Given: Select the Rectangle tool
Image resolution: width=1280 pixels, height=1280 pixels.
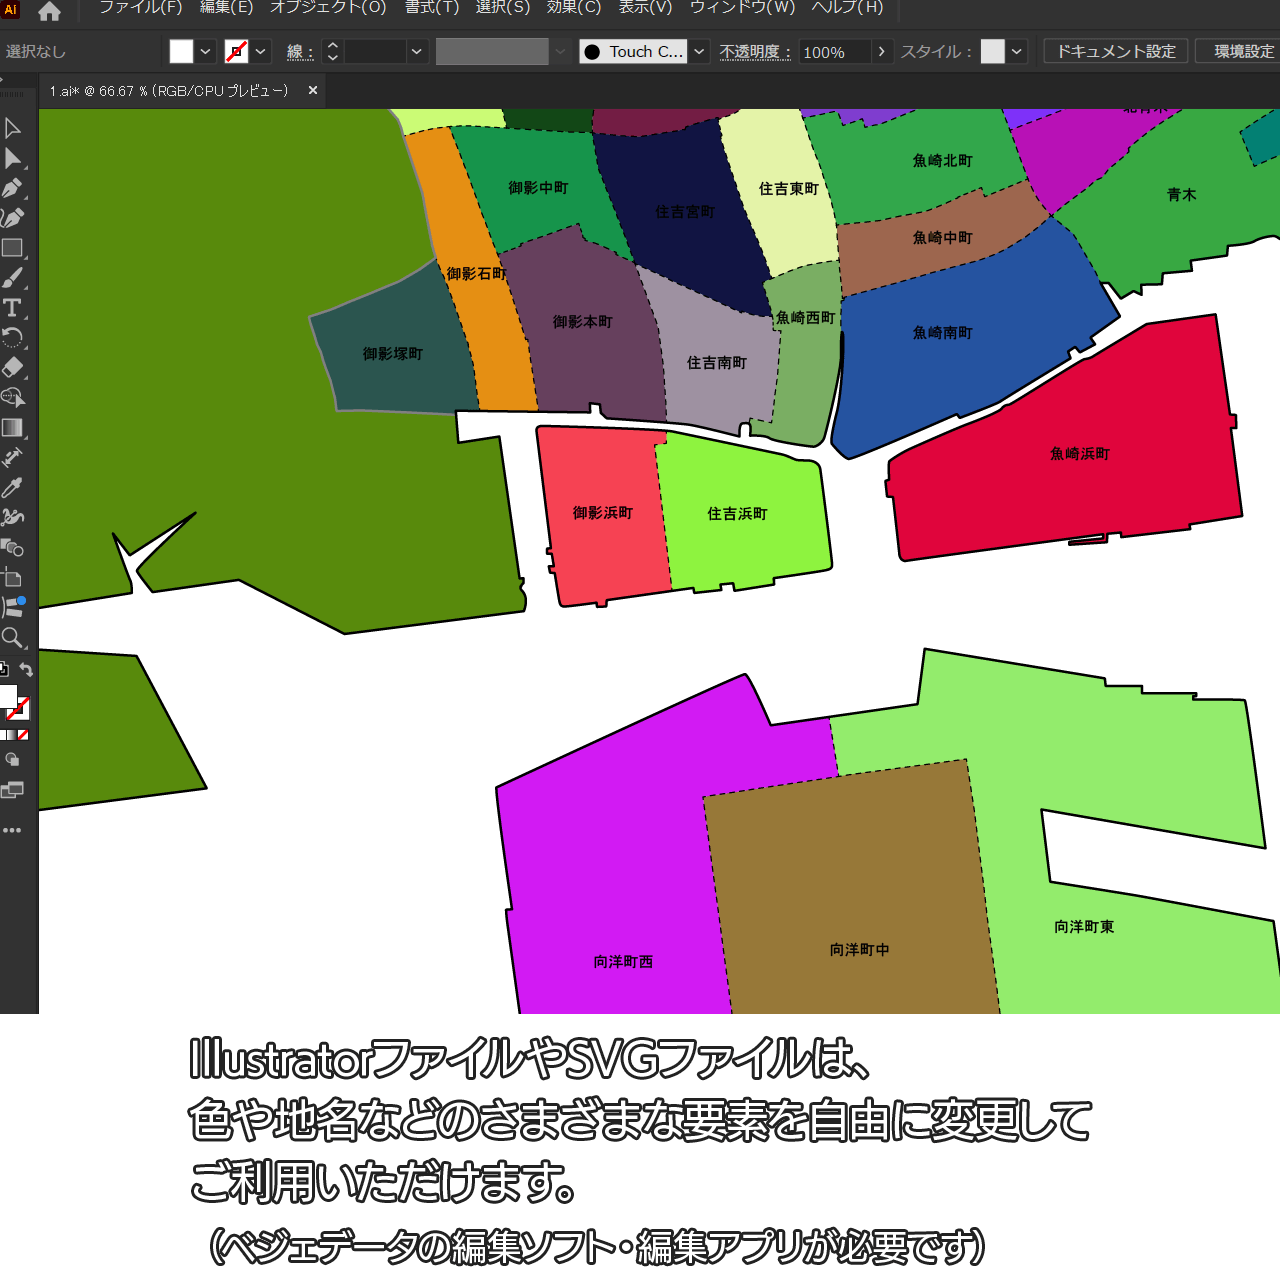Looking at the screenshot, I should [x=12, y=248].
